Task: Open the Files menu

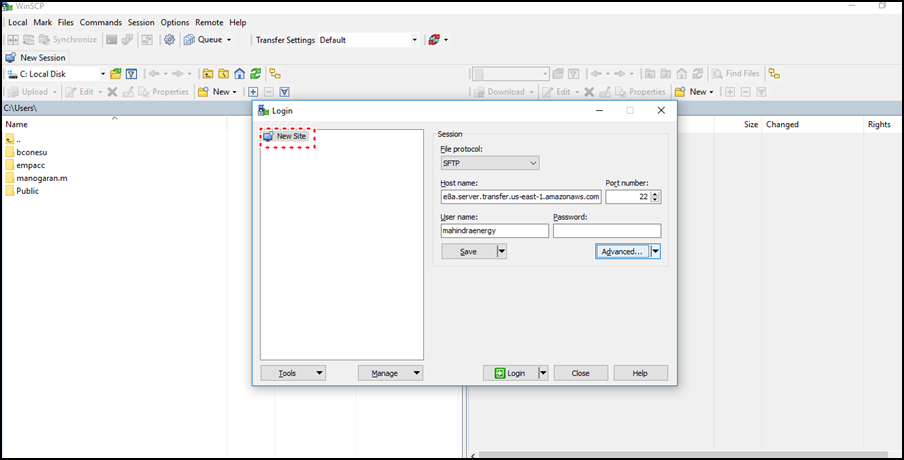Action: click(x=66, y=22)
